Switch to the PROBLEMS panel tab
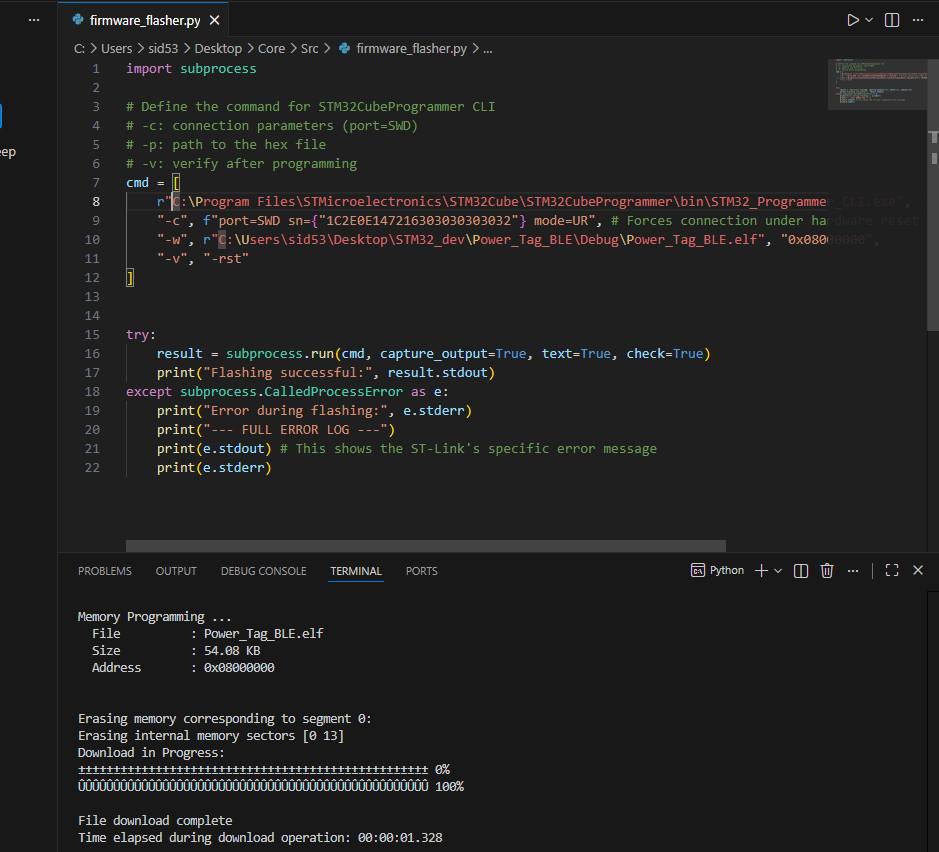939x852 pixels. (105, 571)
